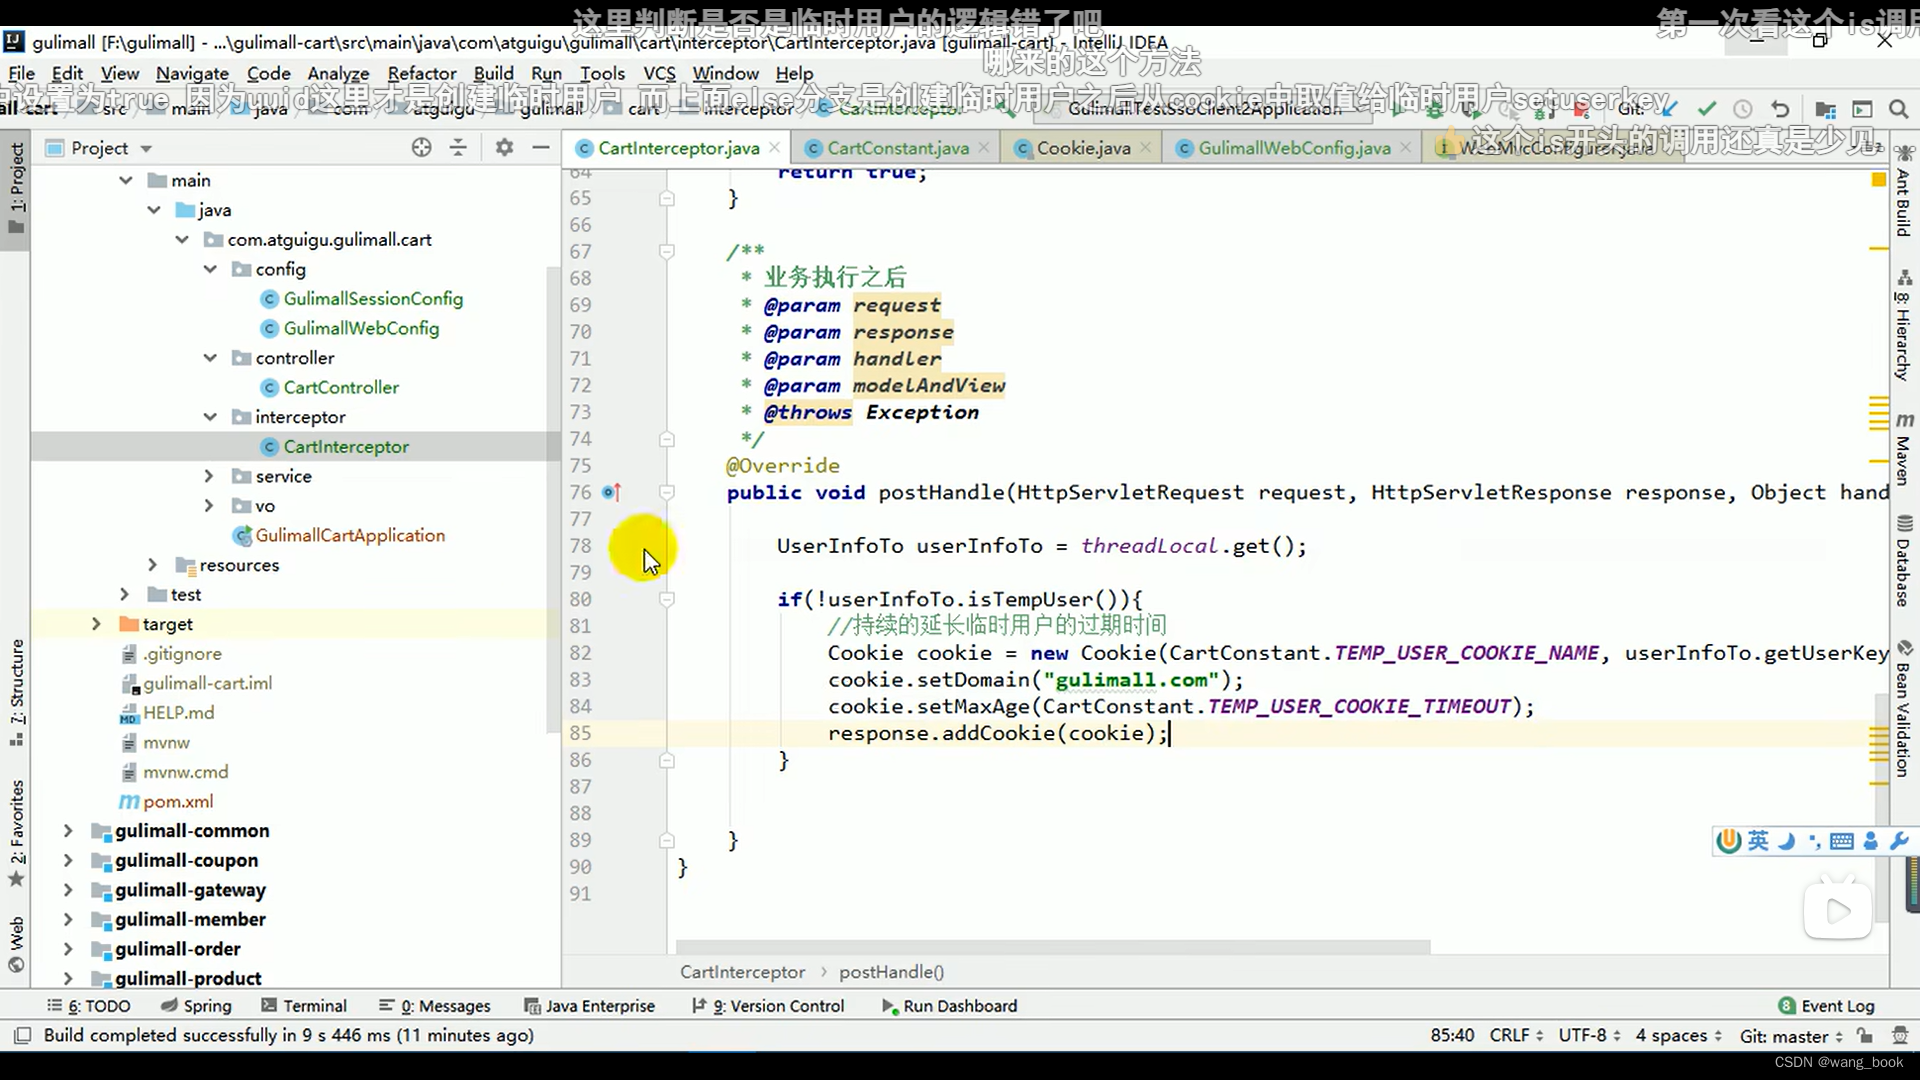The image size is (1920, 1080).
Task: Click the Search Everywhere magnifier icon
Action: 1898,108
